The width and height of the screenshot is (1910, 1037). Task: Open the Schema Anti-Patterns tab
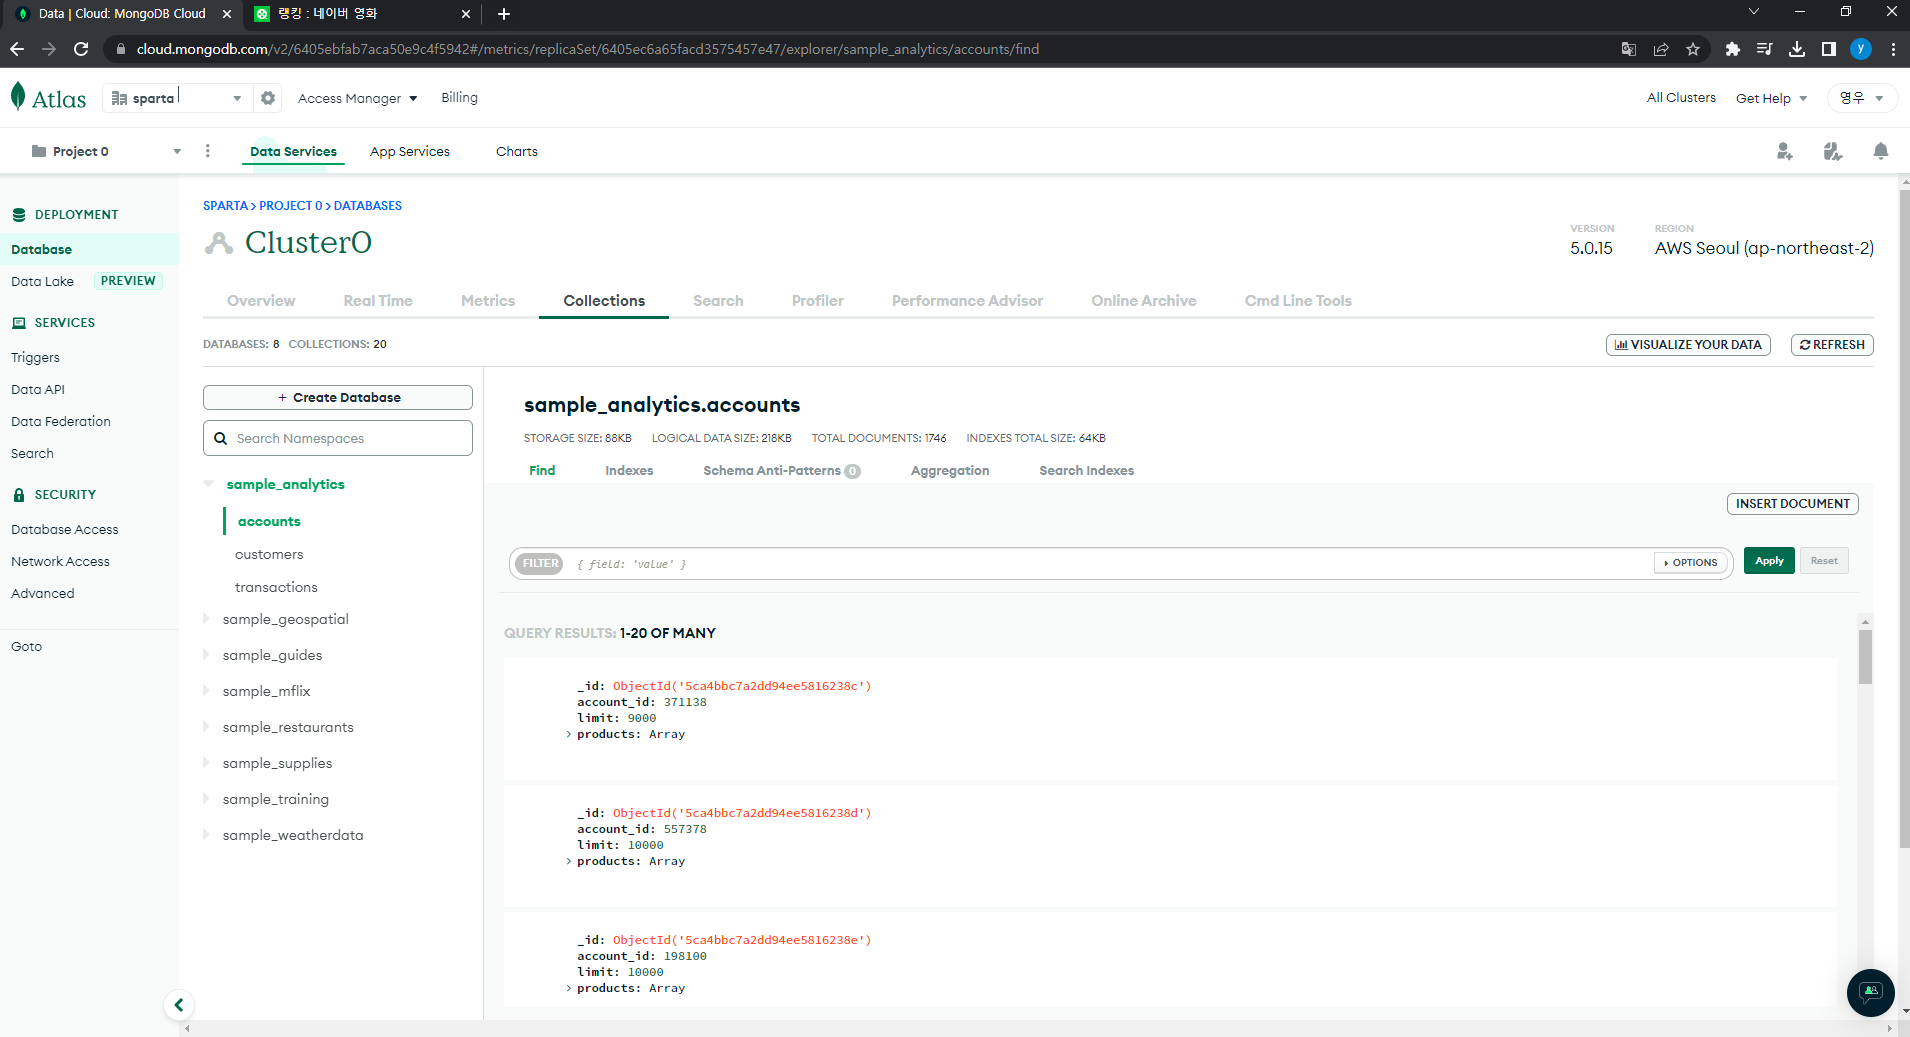pos(781,471)
